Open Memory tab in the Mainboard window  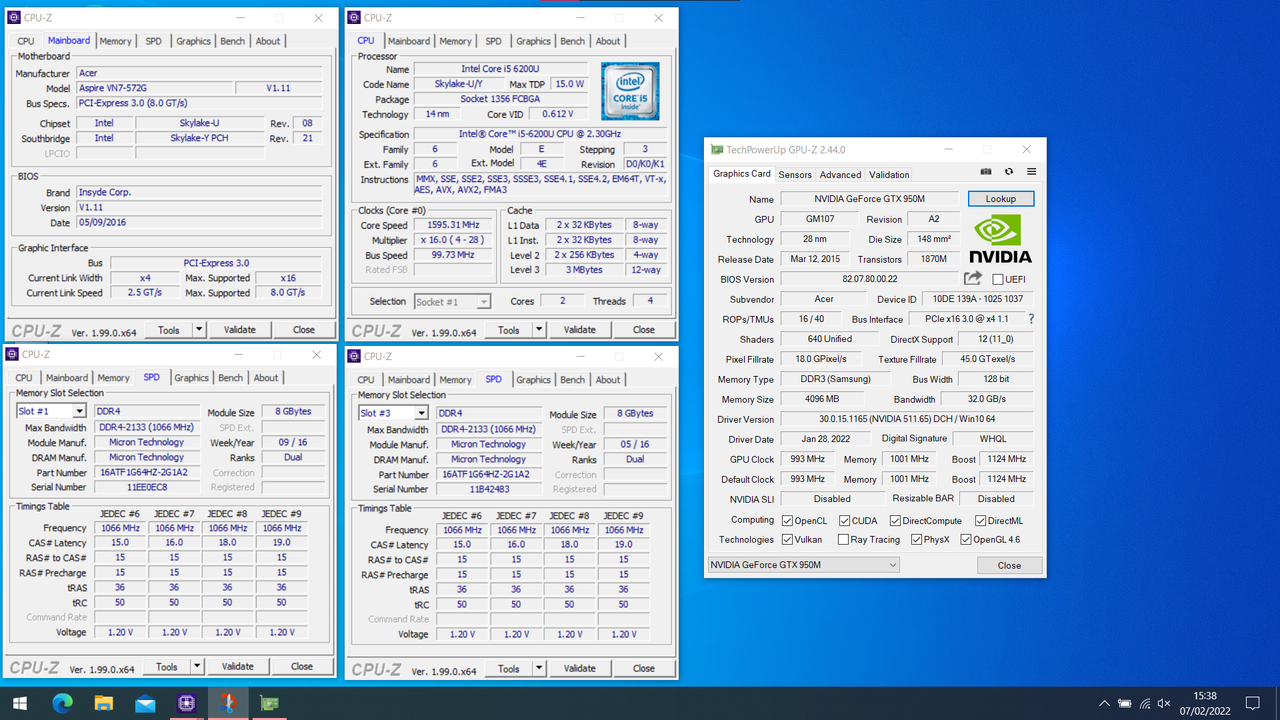pyautogui.click(x=115, y=41)
